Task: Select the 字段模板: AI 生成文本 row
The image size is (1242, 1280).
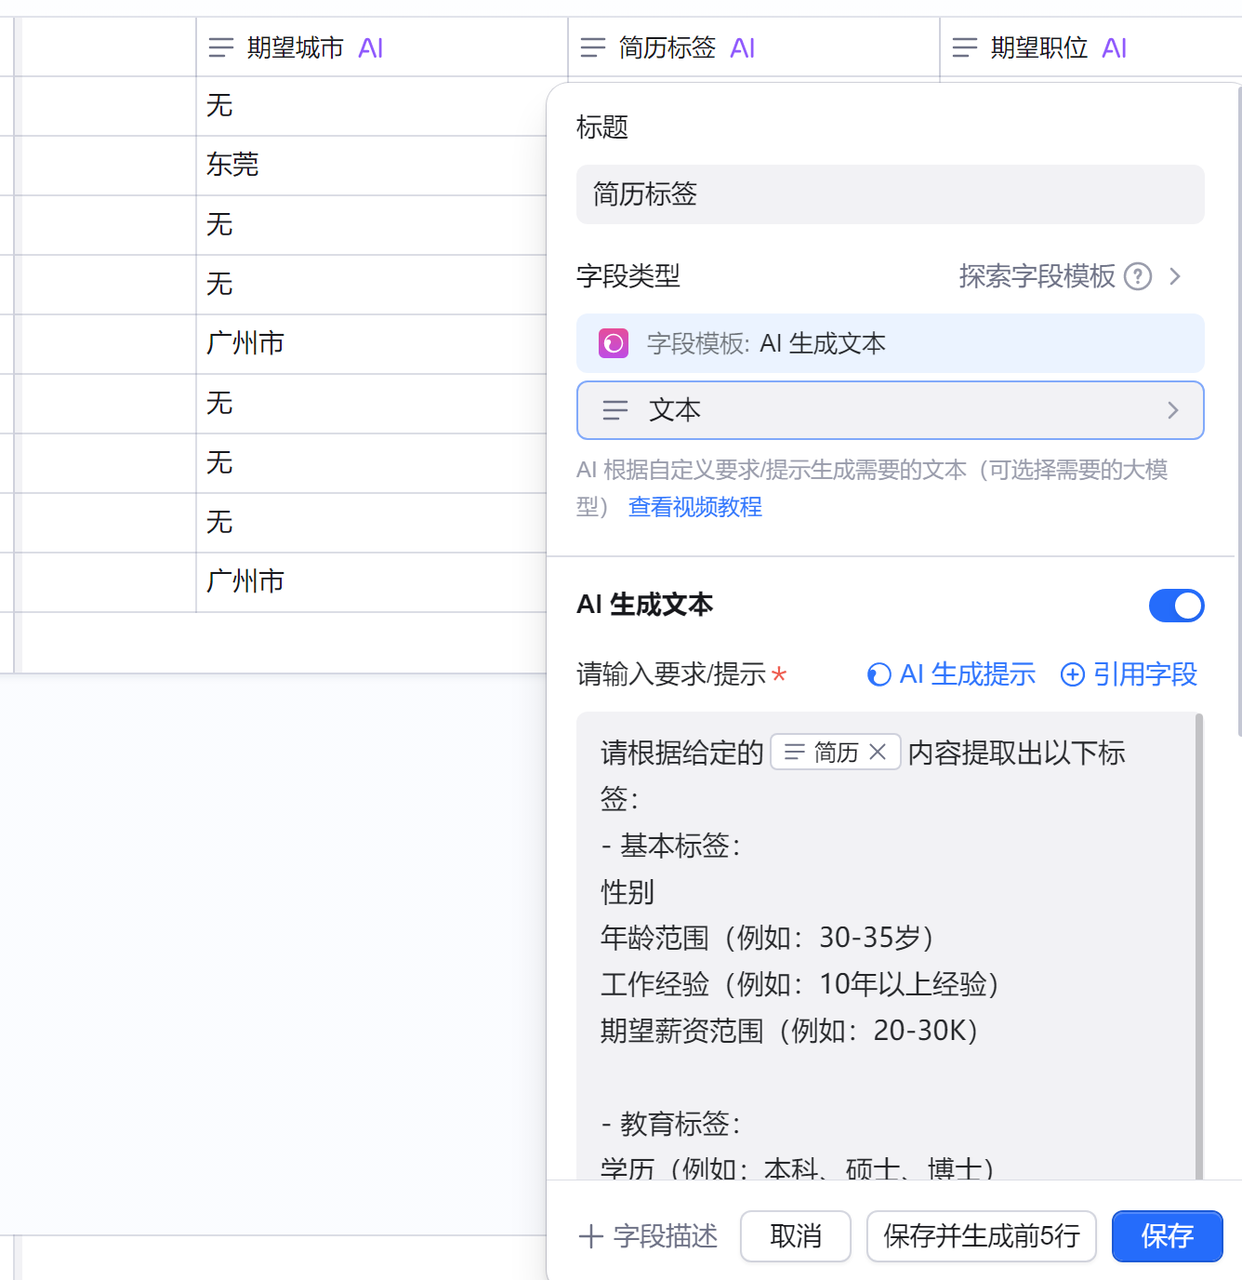Action: [x=890, y=344]
